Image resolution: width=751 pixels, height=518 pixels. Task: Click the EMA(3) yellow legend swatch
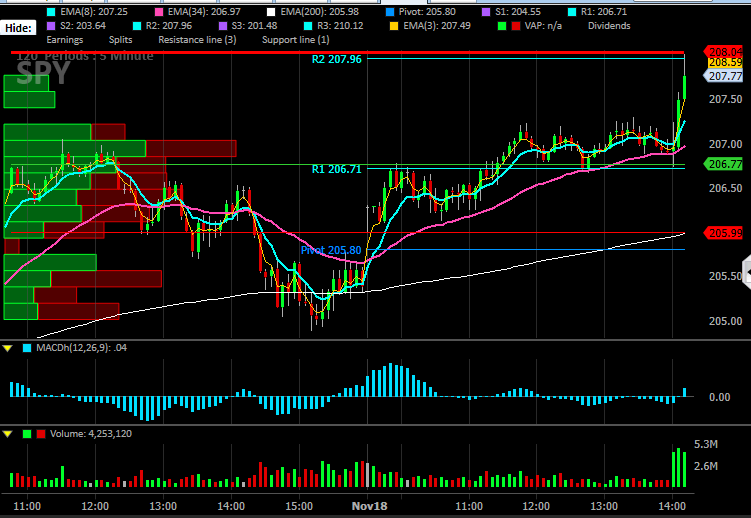pyautogui.click(x=394, y=26)
